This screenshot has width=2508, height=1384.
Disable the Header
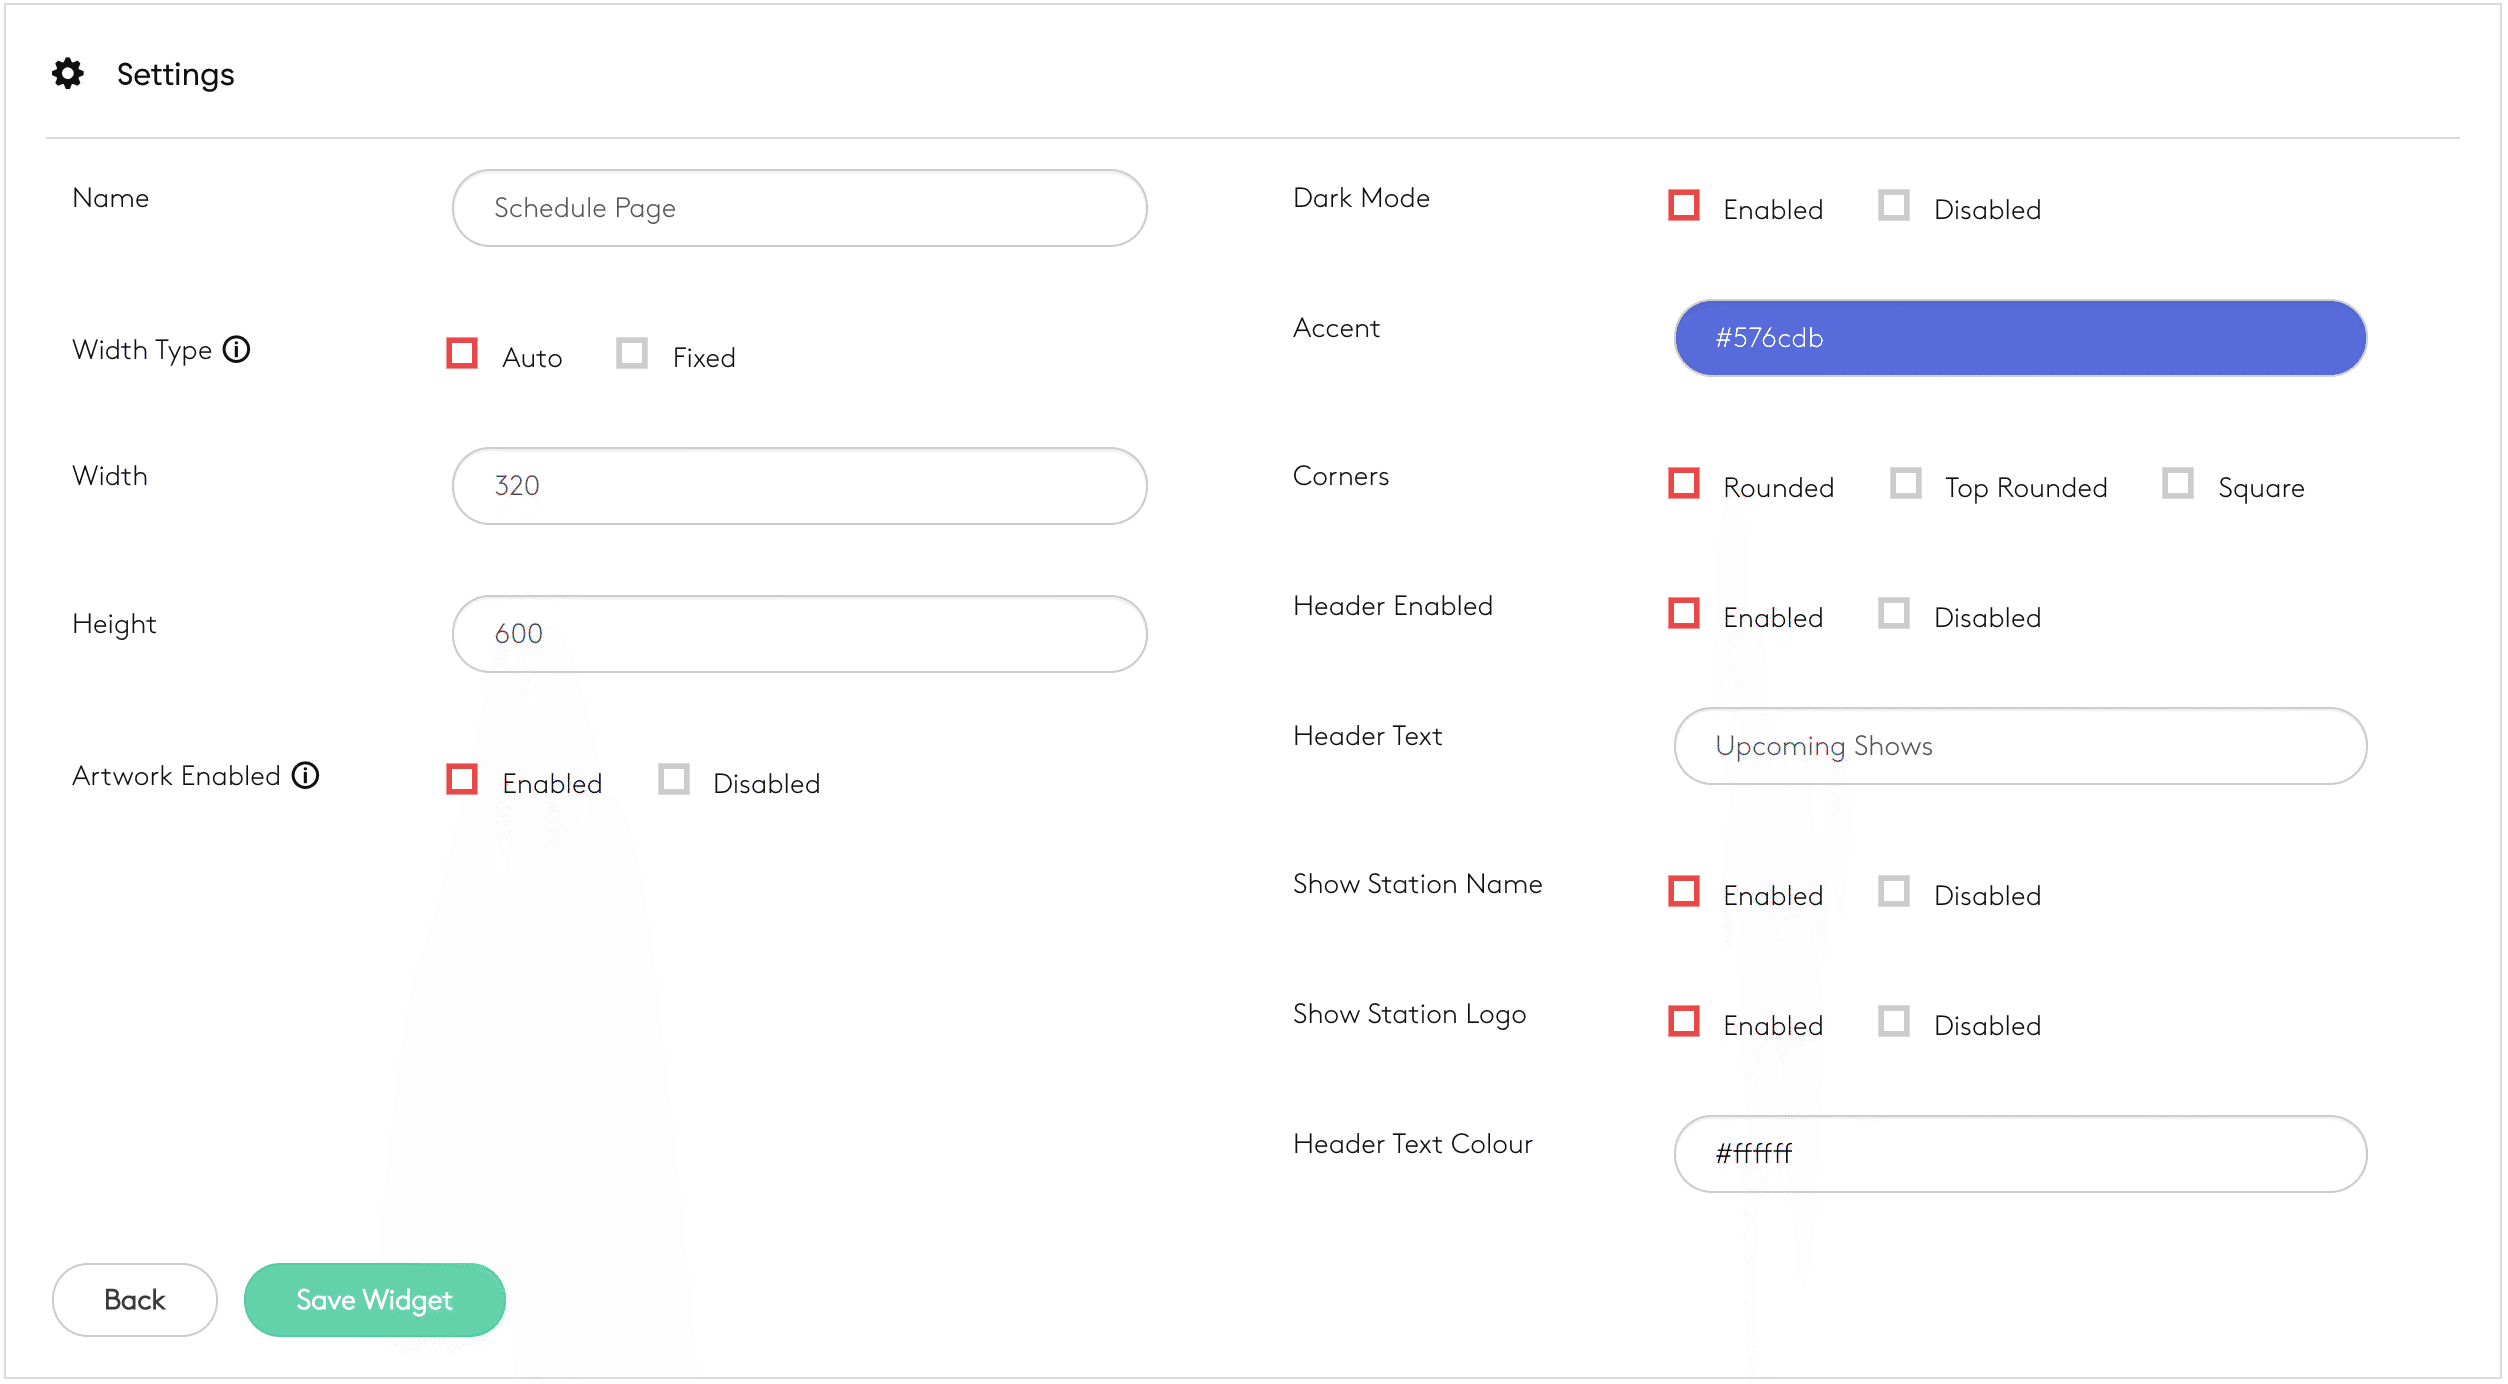tap(1895, 612)
